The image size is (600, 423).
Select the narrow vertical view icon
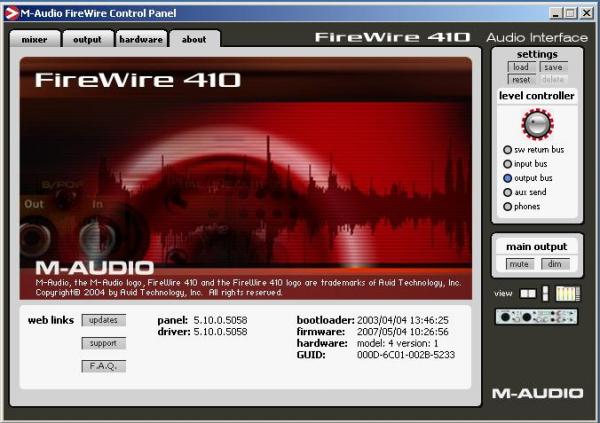(x=545, y=293)
